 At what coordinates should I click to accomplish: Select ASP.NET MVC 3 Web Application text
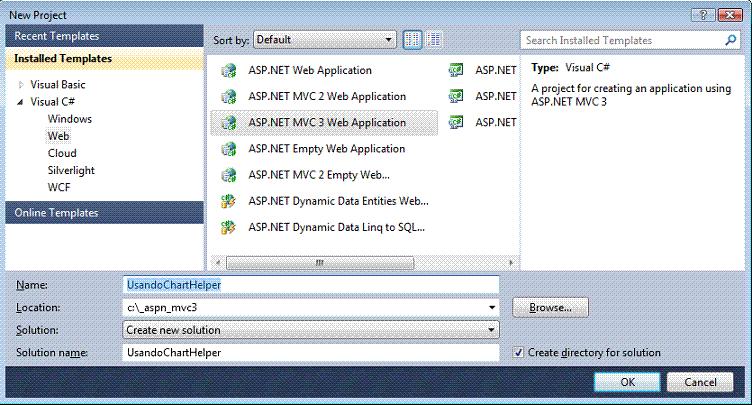(327, 123)
